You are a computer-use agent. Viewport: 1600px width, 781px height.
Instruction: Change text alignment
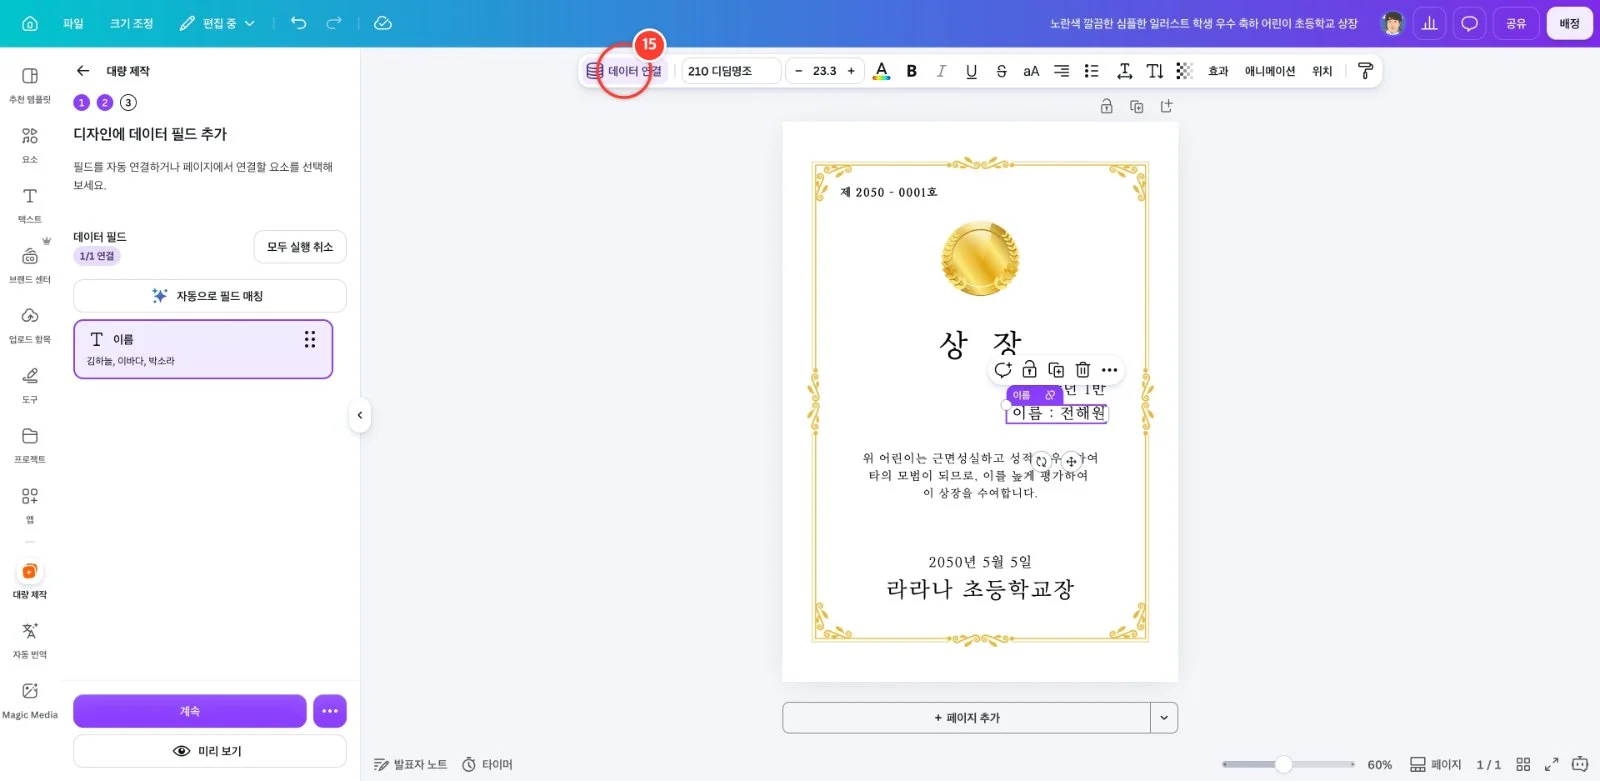[1062, 71]
